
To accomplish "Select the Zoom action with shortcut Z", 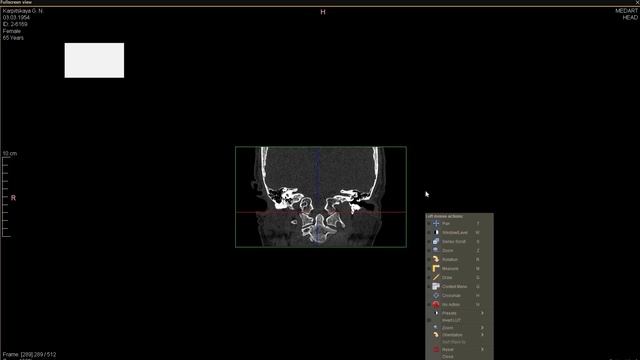I will click(459, 251).
